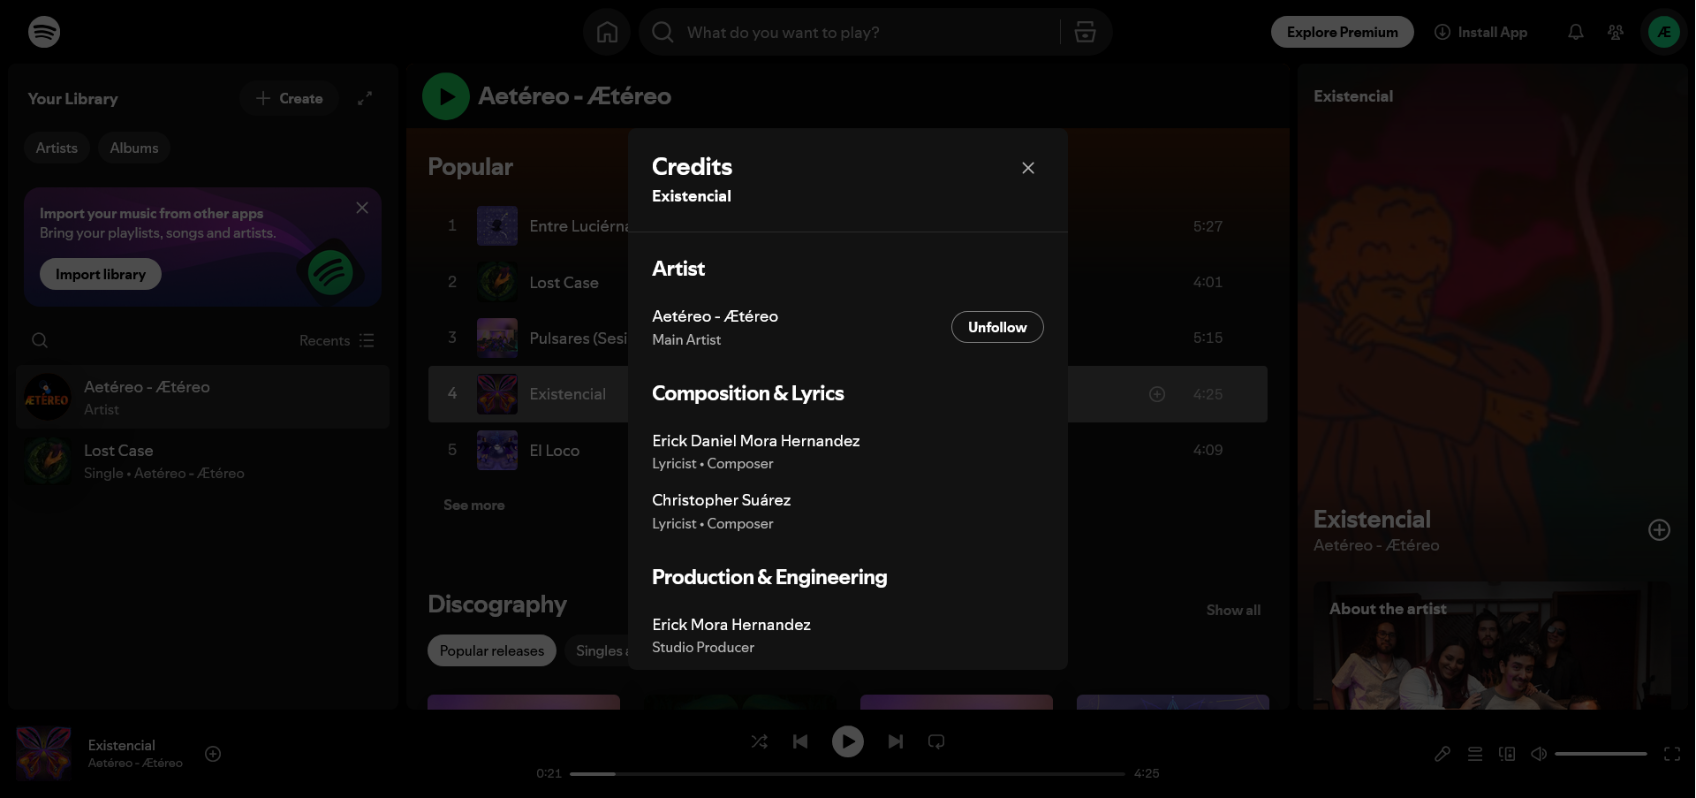Open the user profile avatar
This screenshot has height=798, width=1696.
pos(1664,32)
